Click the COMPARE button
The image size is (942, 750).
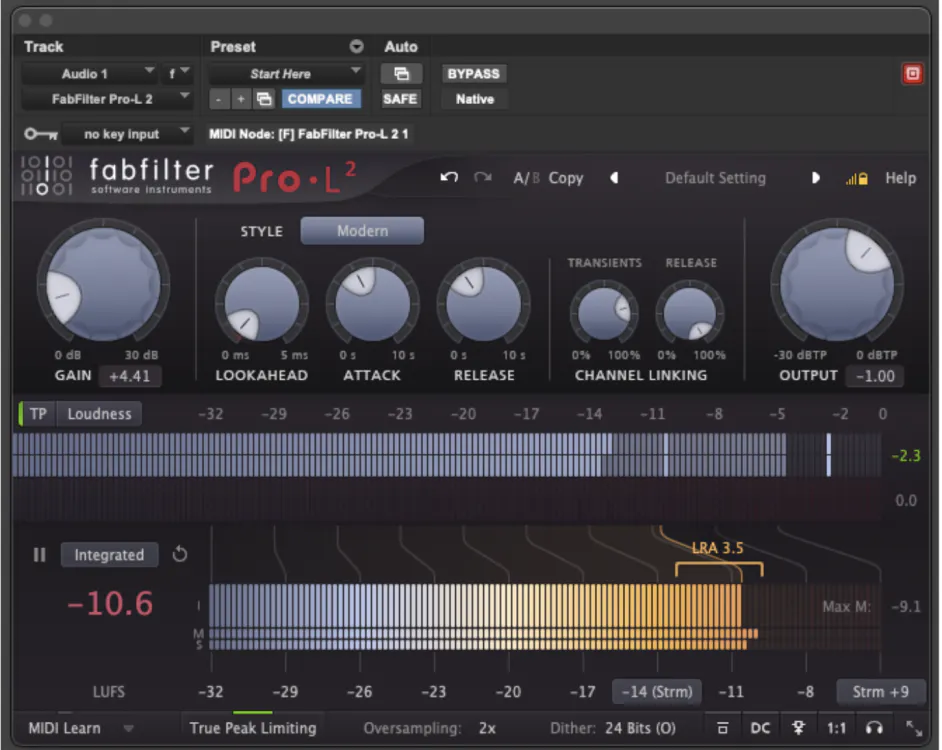pos(320,98)
